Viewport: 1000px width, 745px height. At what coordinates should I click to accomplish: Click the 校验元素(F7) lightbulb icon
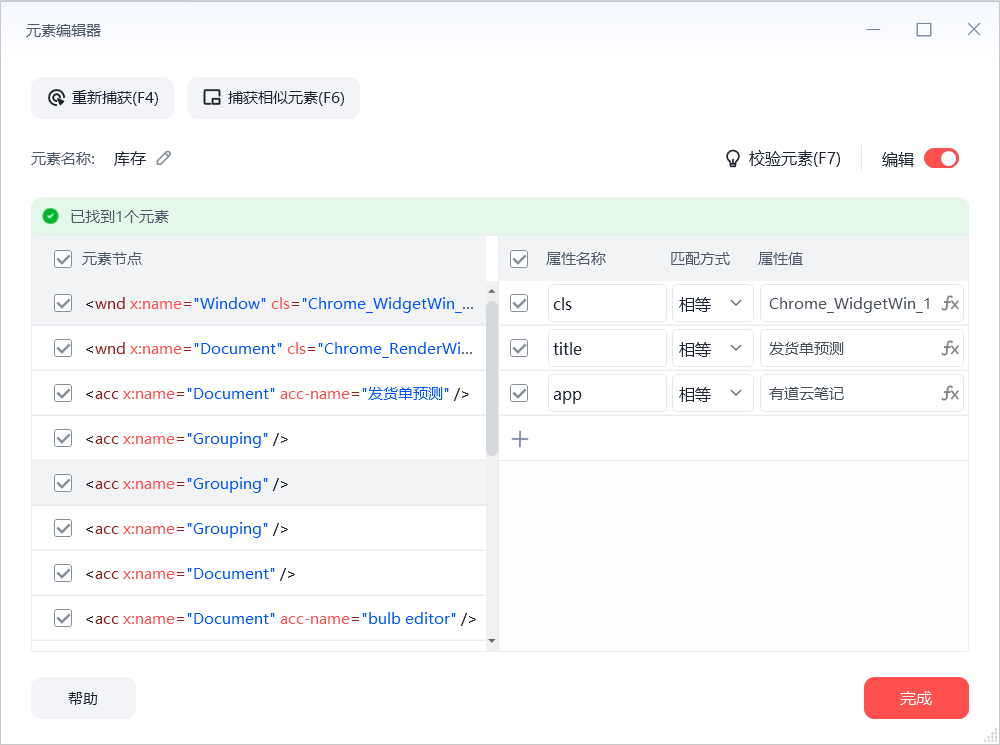tap(732, 159)
